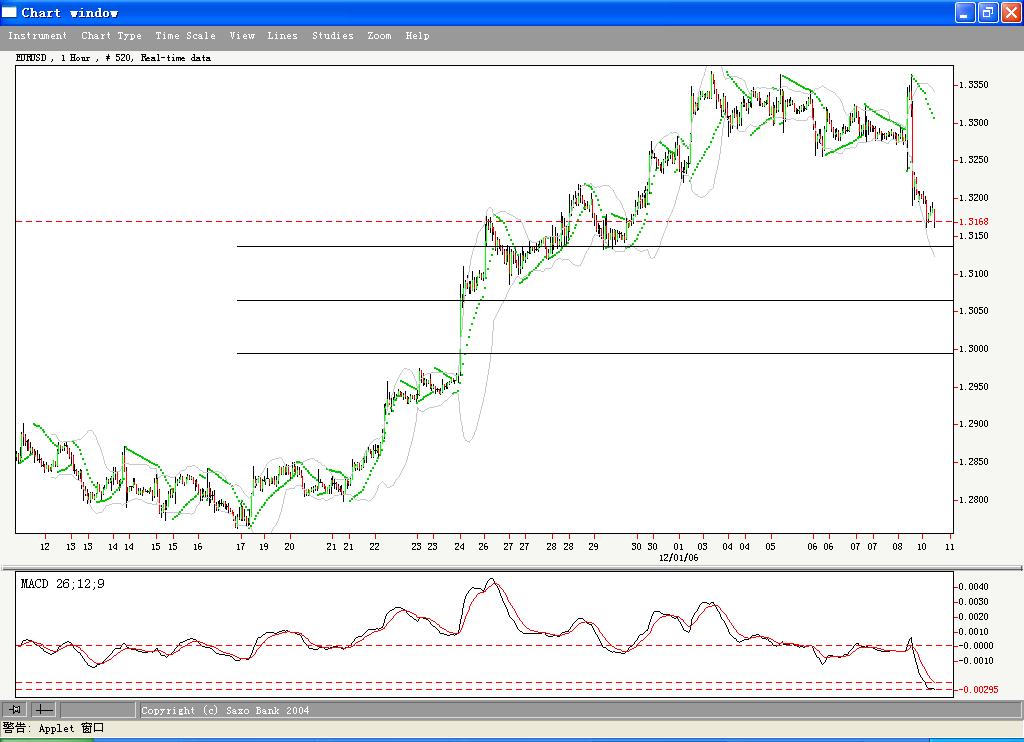Open the View menu
1024x742 pixels.
tap(242, 35)
